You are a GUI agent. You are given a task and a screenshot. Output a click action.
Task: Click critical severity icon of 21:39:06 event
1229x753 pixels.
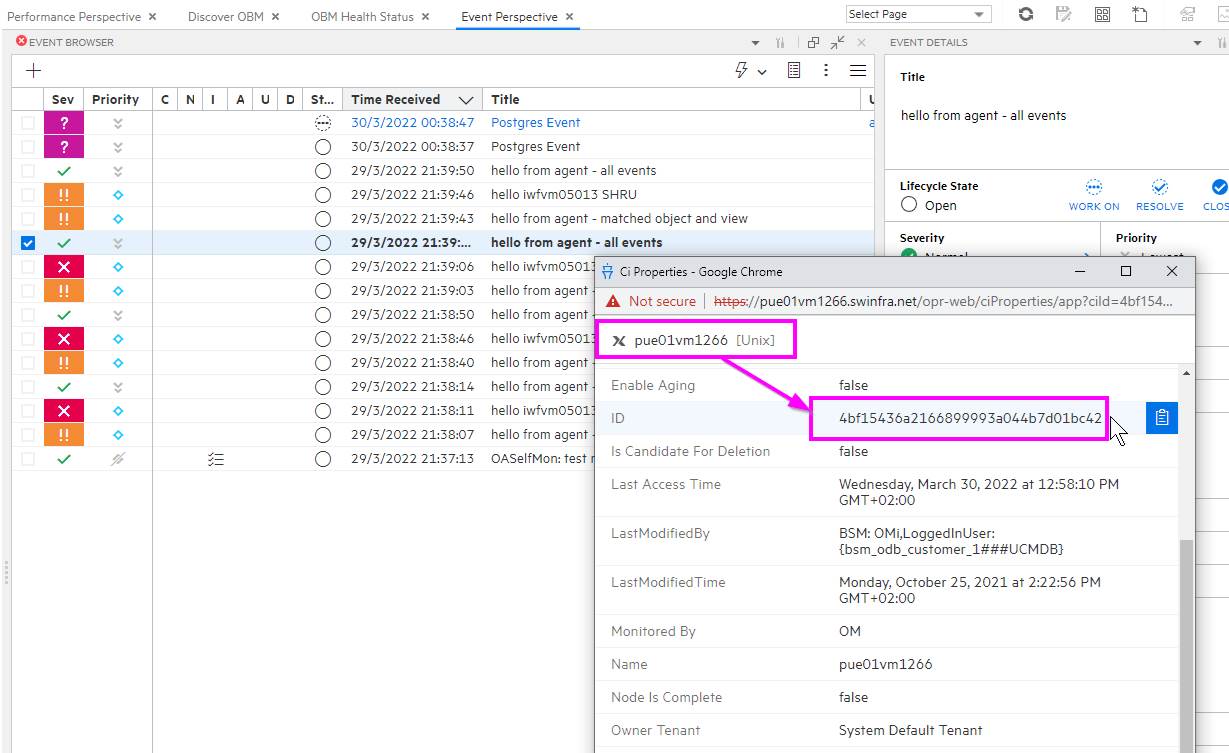(64, 267)
